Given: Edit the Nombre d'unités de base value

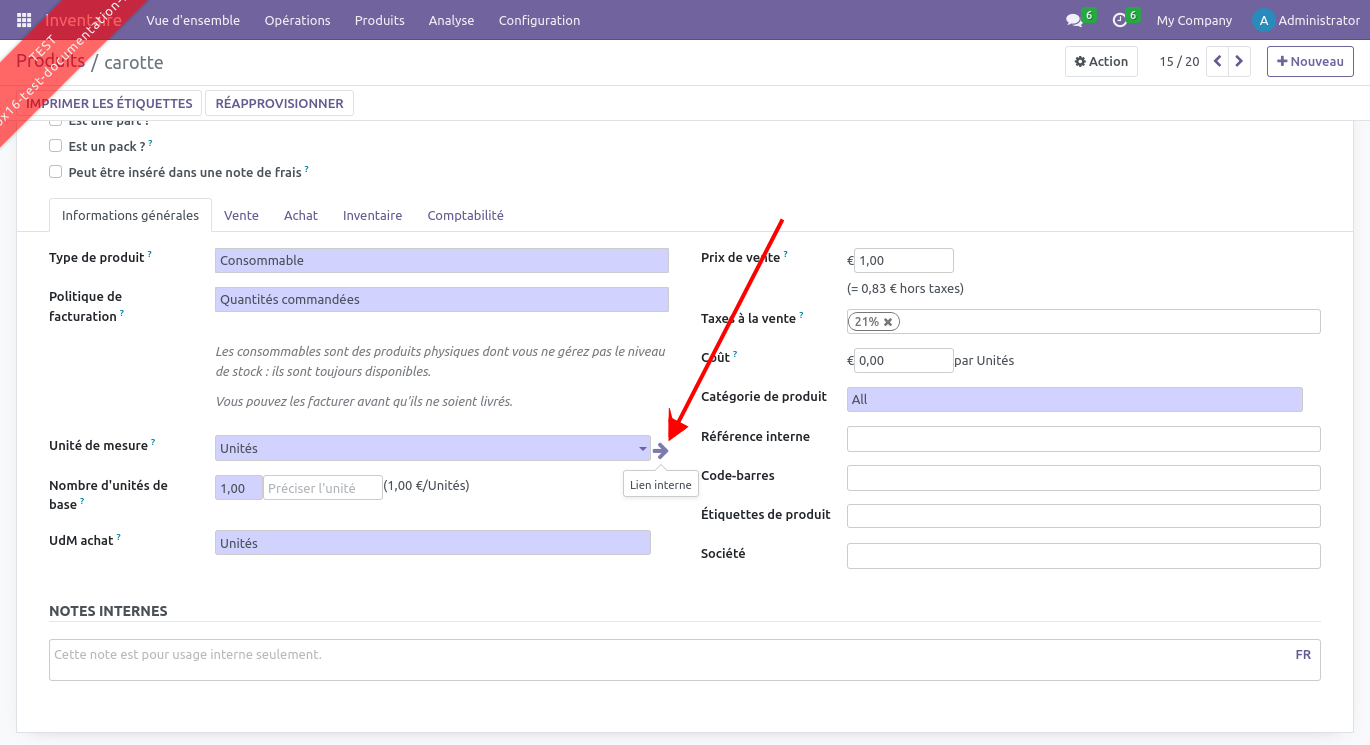Looking at the screenshot, I should coord(239,488).
